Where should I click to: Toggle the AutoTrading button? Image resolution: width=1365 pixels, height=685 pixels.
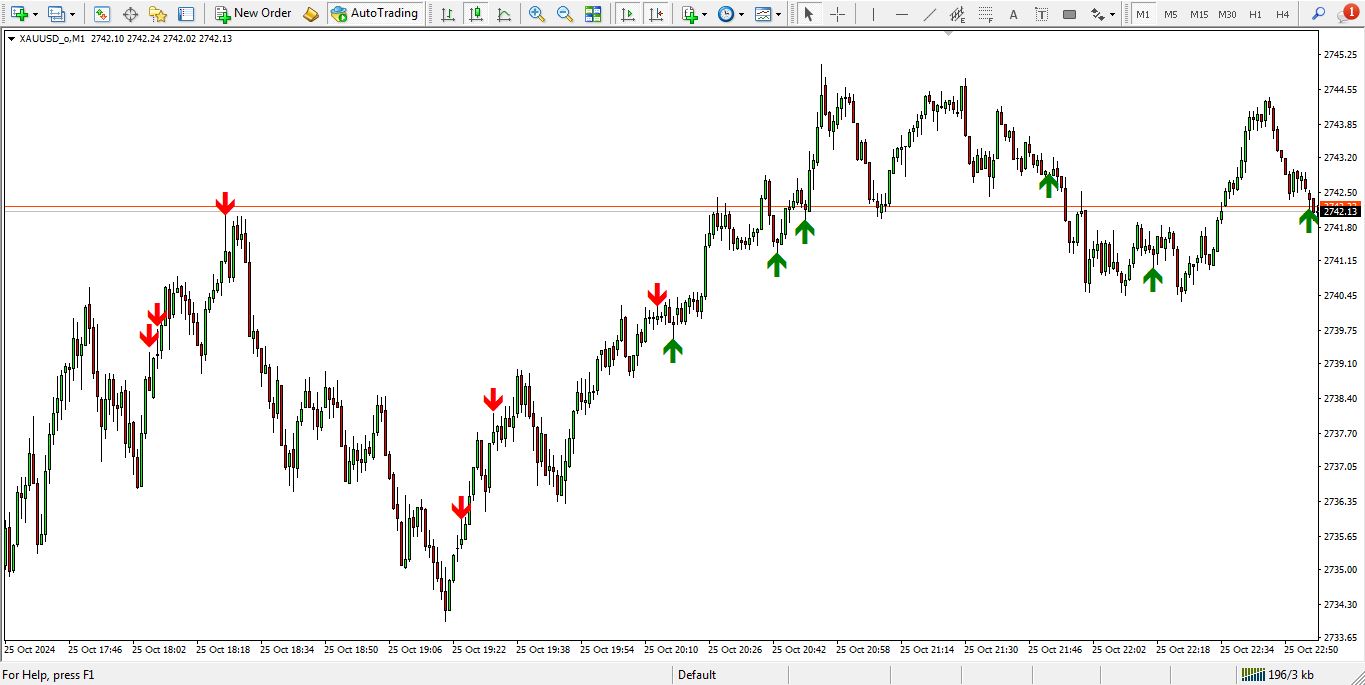(x=374, y=14)
